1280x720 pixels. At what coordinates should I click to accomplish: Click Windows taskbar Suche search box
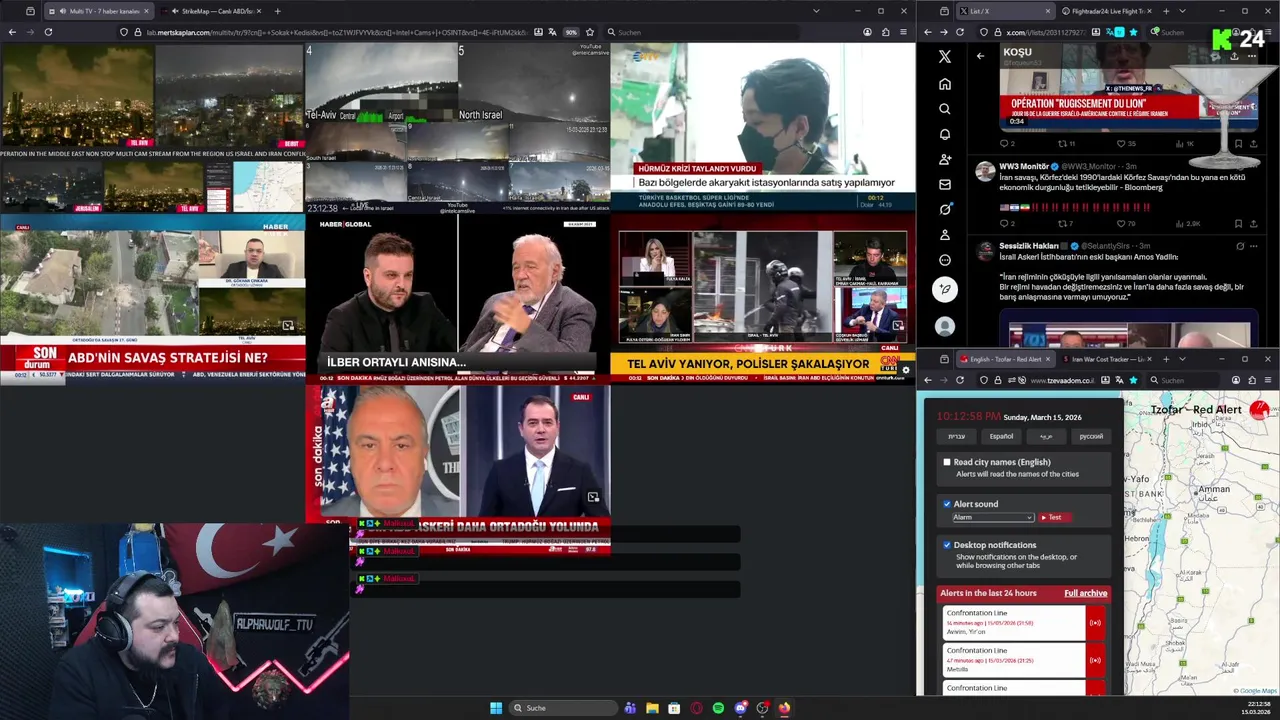tap(563, 708)
